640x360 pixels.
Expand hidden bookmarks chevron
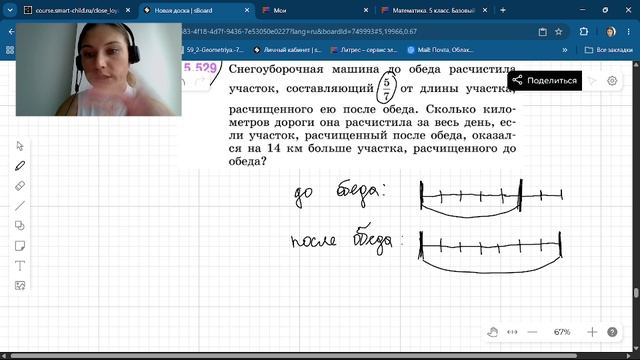pos(565,50)
